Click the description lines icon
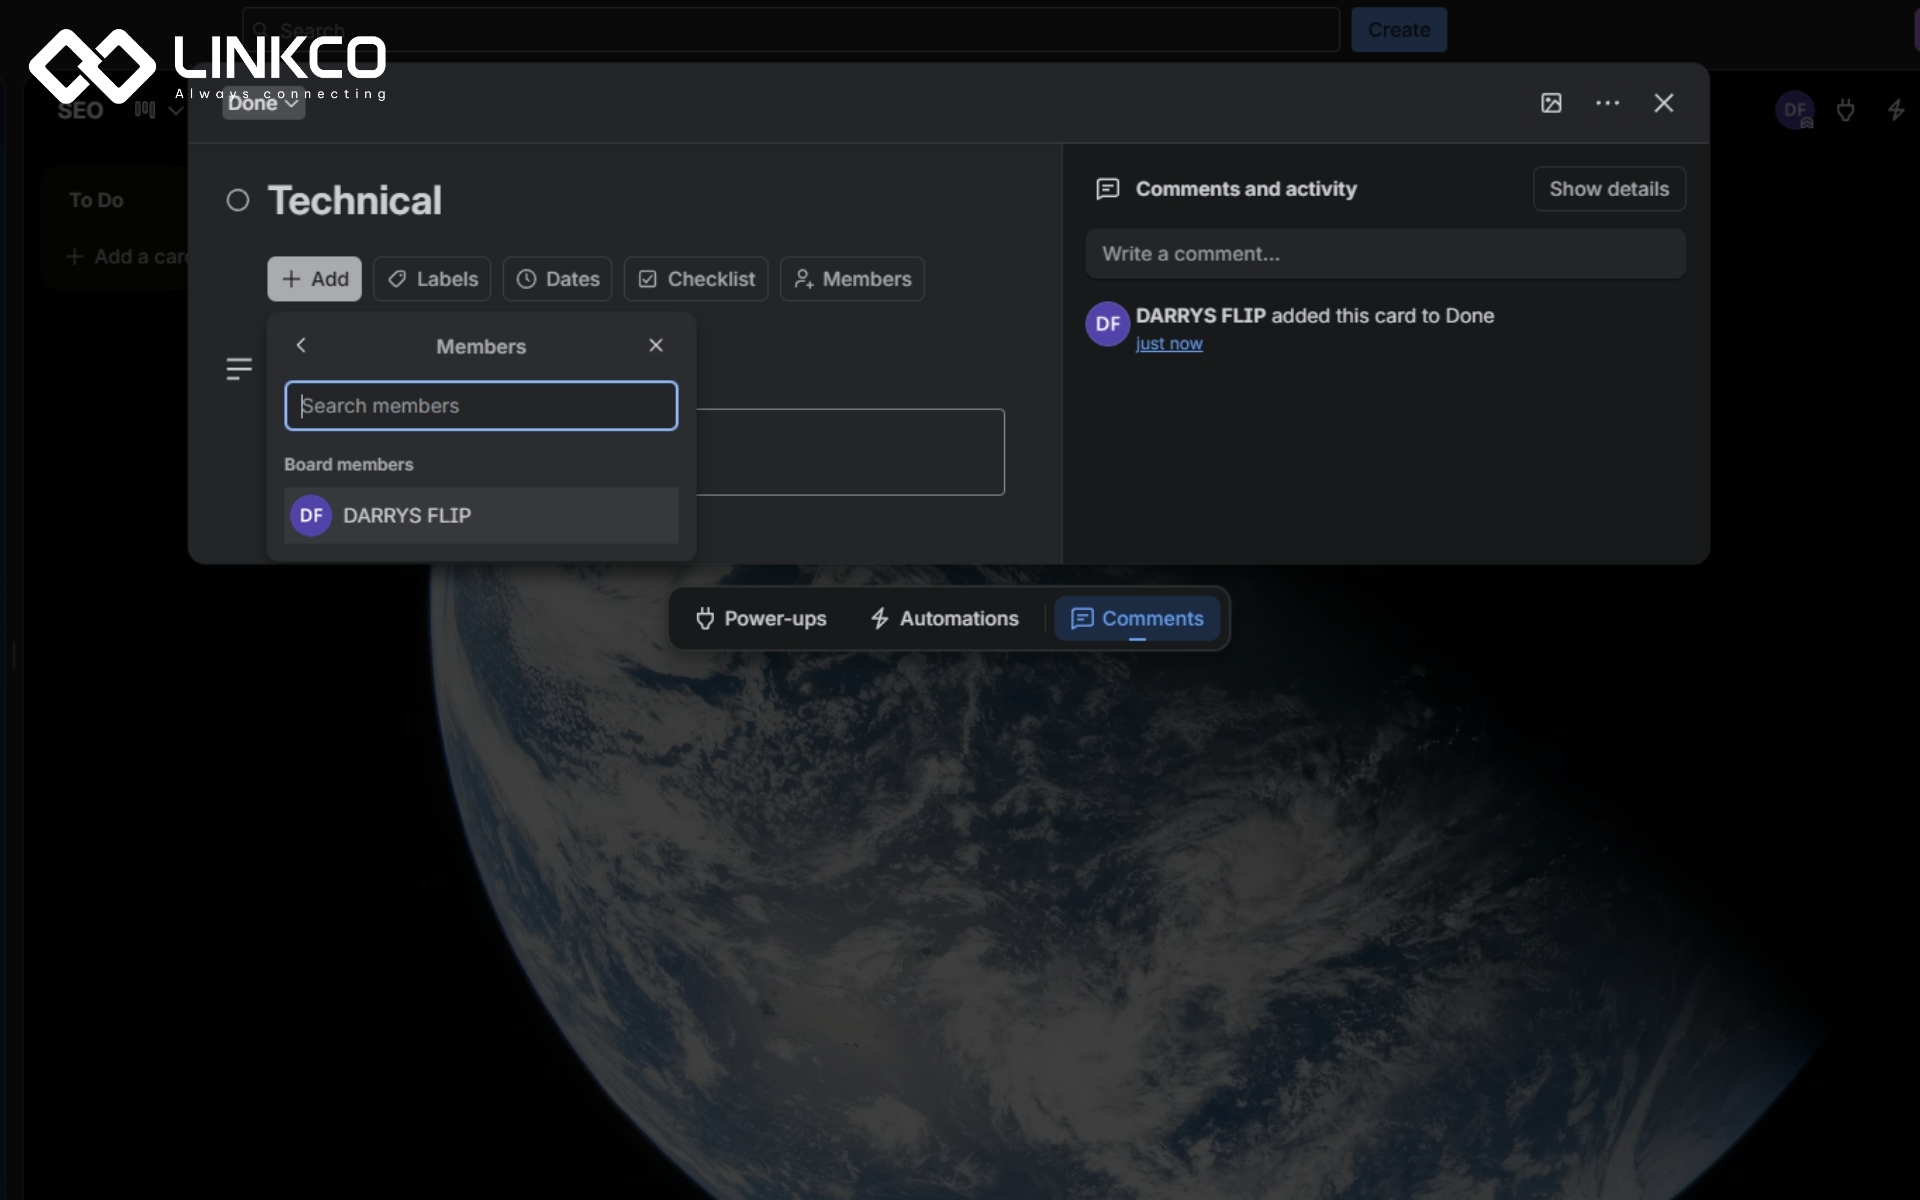The image size is (1920, 1200). [239, 369]
